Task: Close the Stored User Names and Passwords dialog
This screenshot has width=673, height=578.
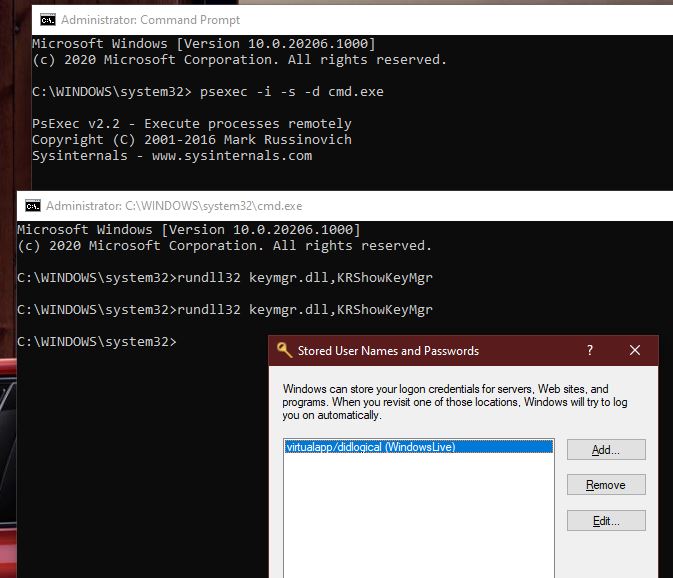Action: tap(635, 350)
